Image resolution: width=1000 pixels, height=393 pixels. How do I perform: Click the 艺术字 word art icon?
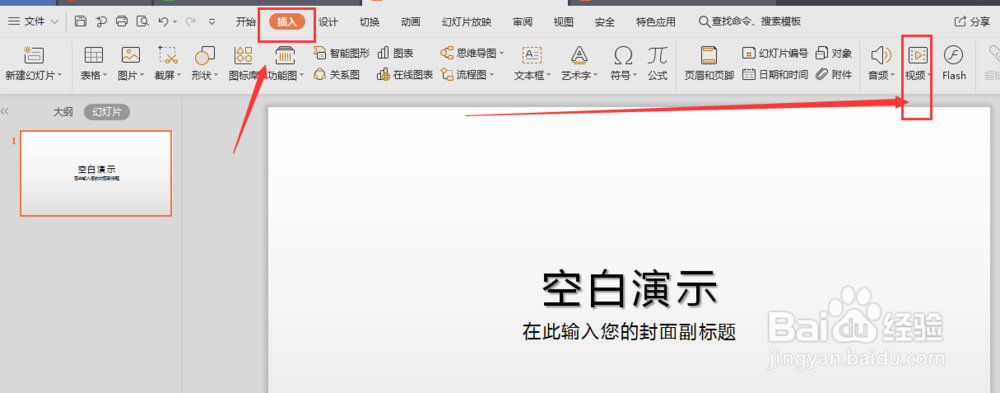coord(579,56)
